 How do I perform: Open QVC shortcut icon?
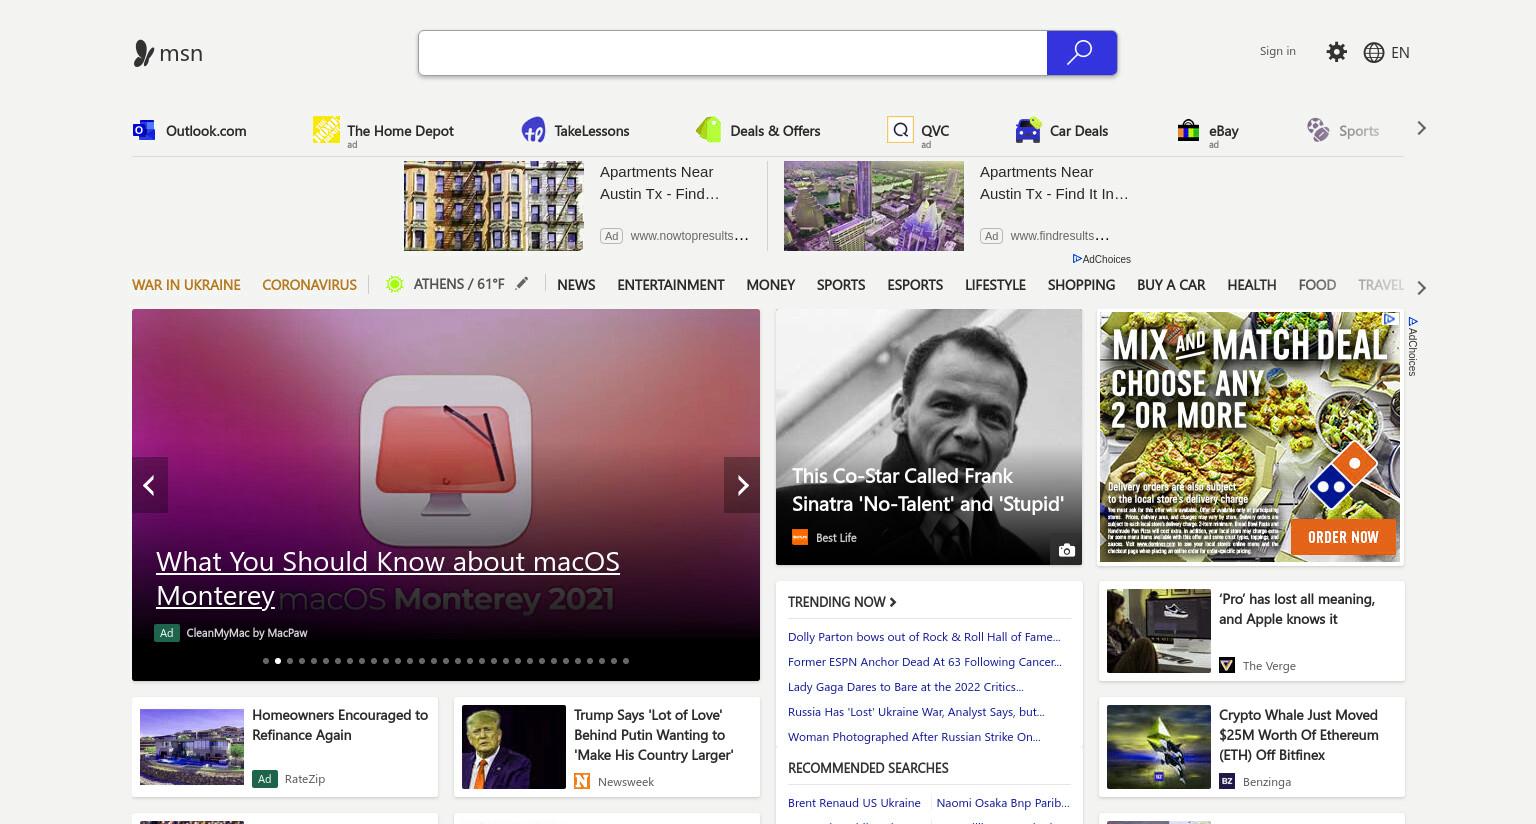click(900, 129)
